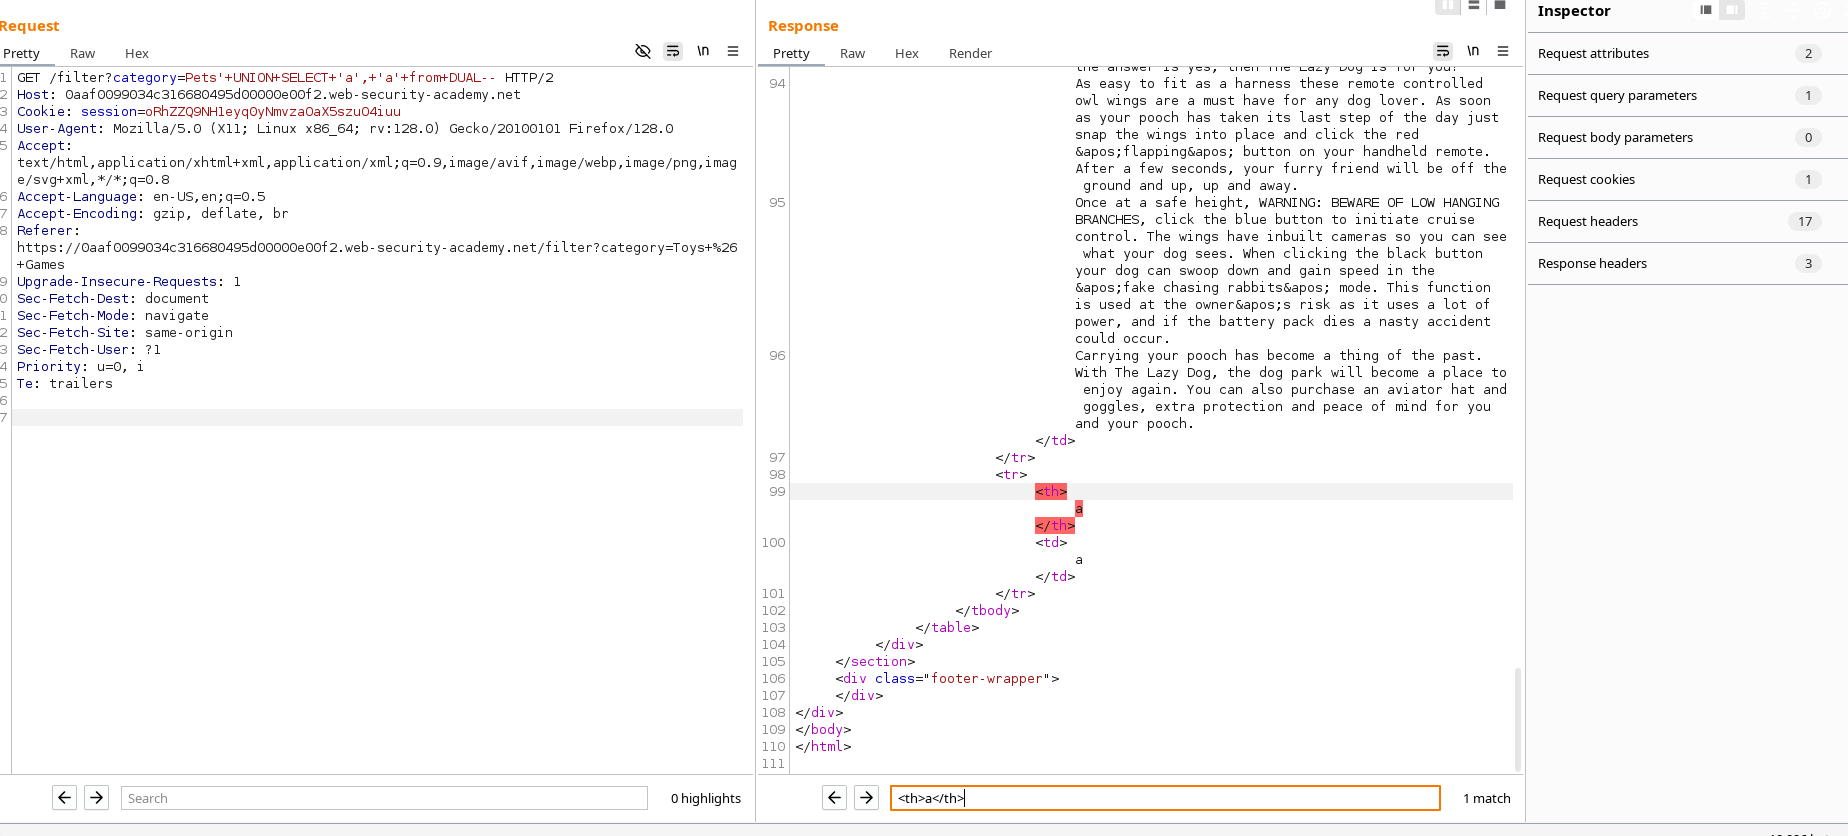Click the </html> closing tag

(823, 746)
